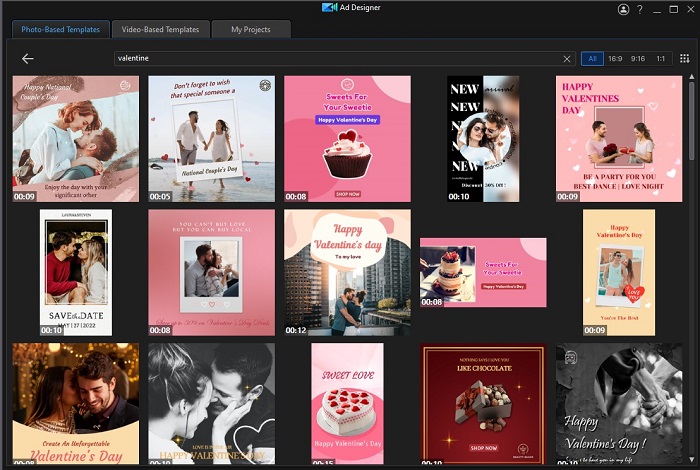Image resolution: width=700 pixels, height=470 pixels.
Task: Choose the NEW arrival vertical template
Action: 483,139
